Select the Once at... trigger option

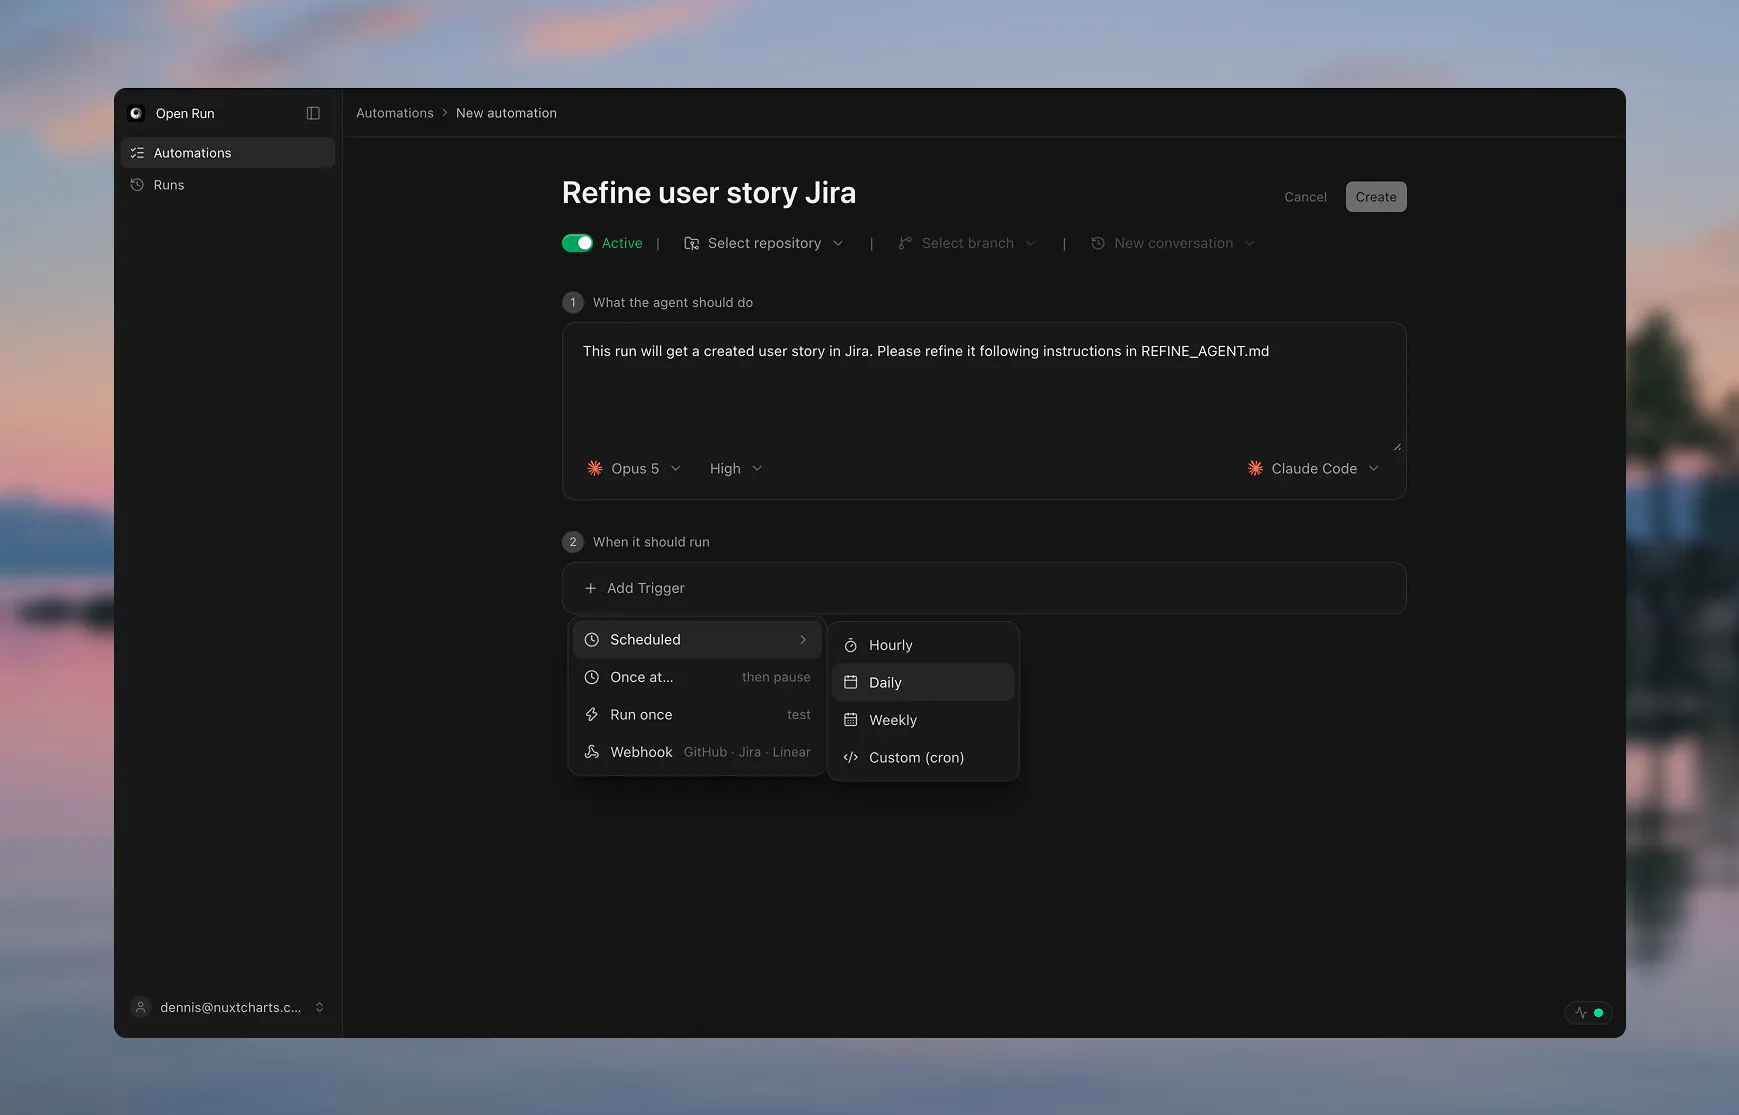click(697, 677)
